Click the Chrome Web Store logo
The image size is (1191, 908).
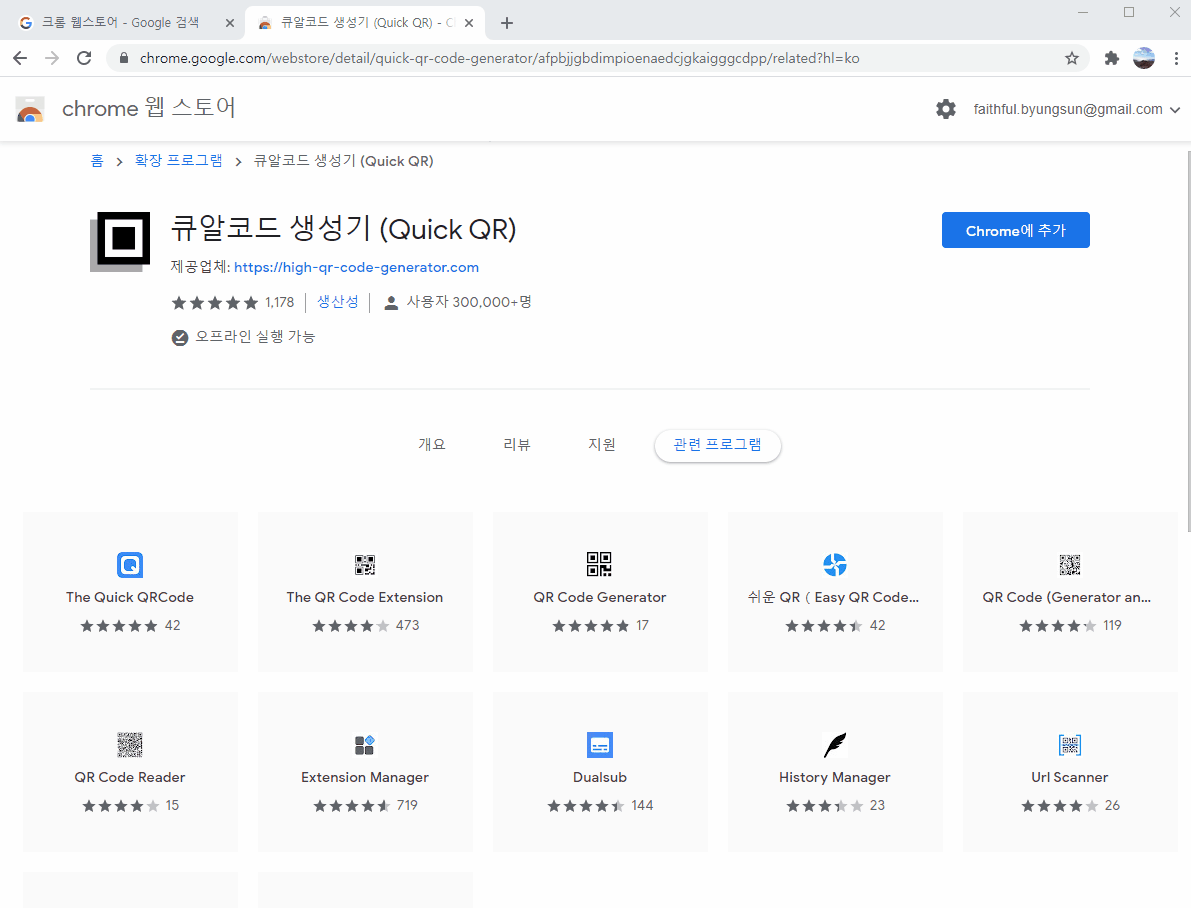click(x=30, y=109)
